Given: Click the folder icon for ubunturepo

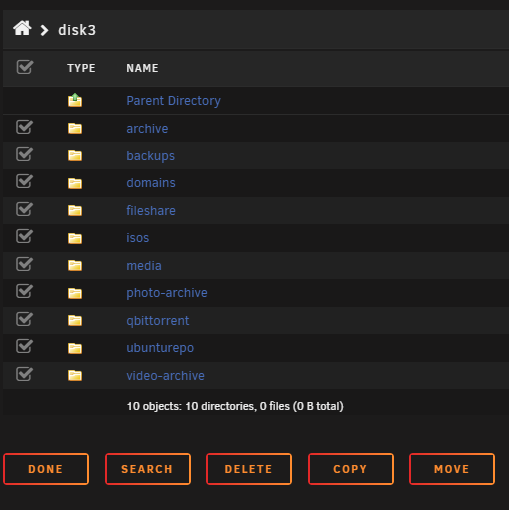Looking at the screenshot, I should point(75,348).
